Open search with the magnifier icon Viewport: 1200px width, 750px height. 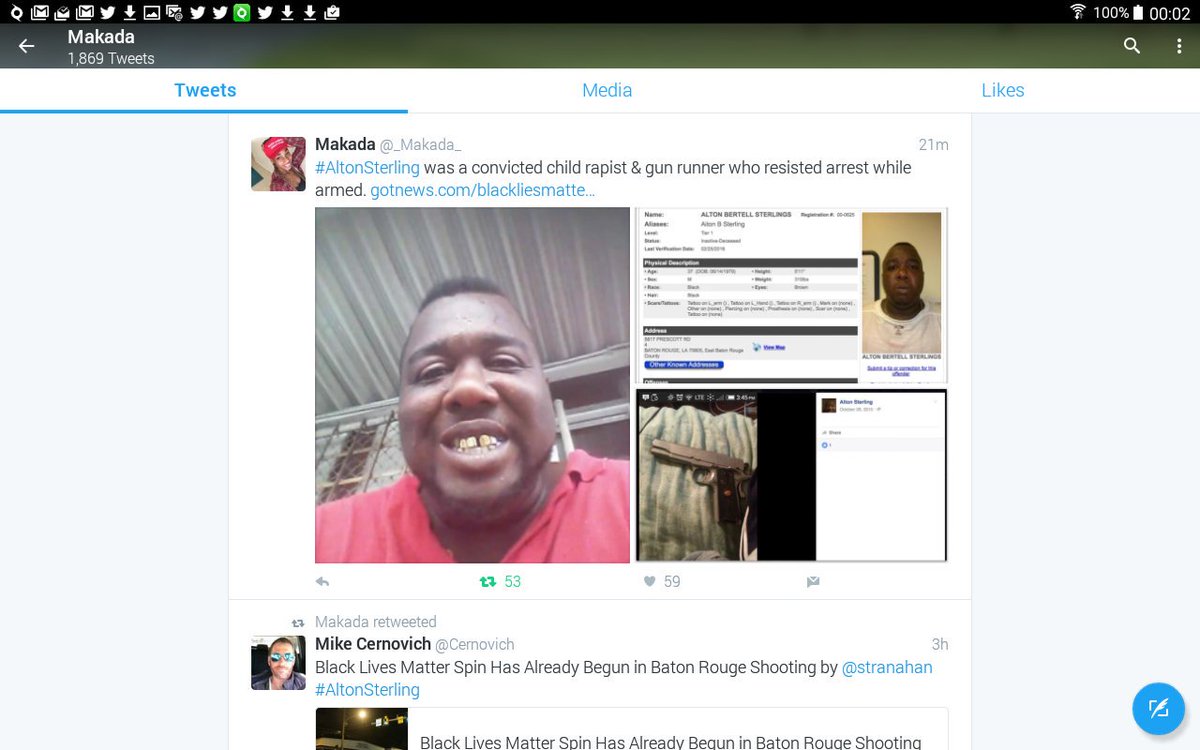click(x=1132, y=46)
